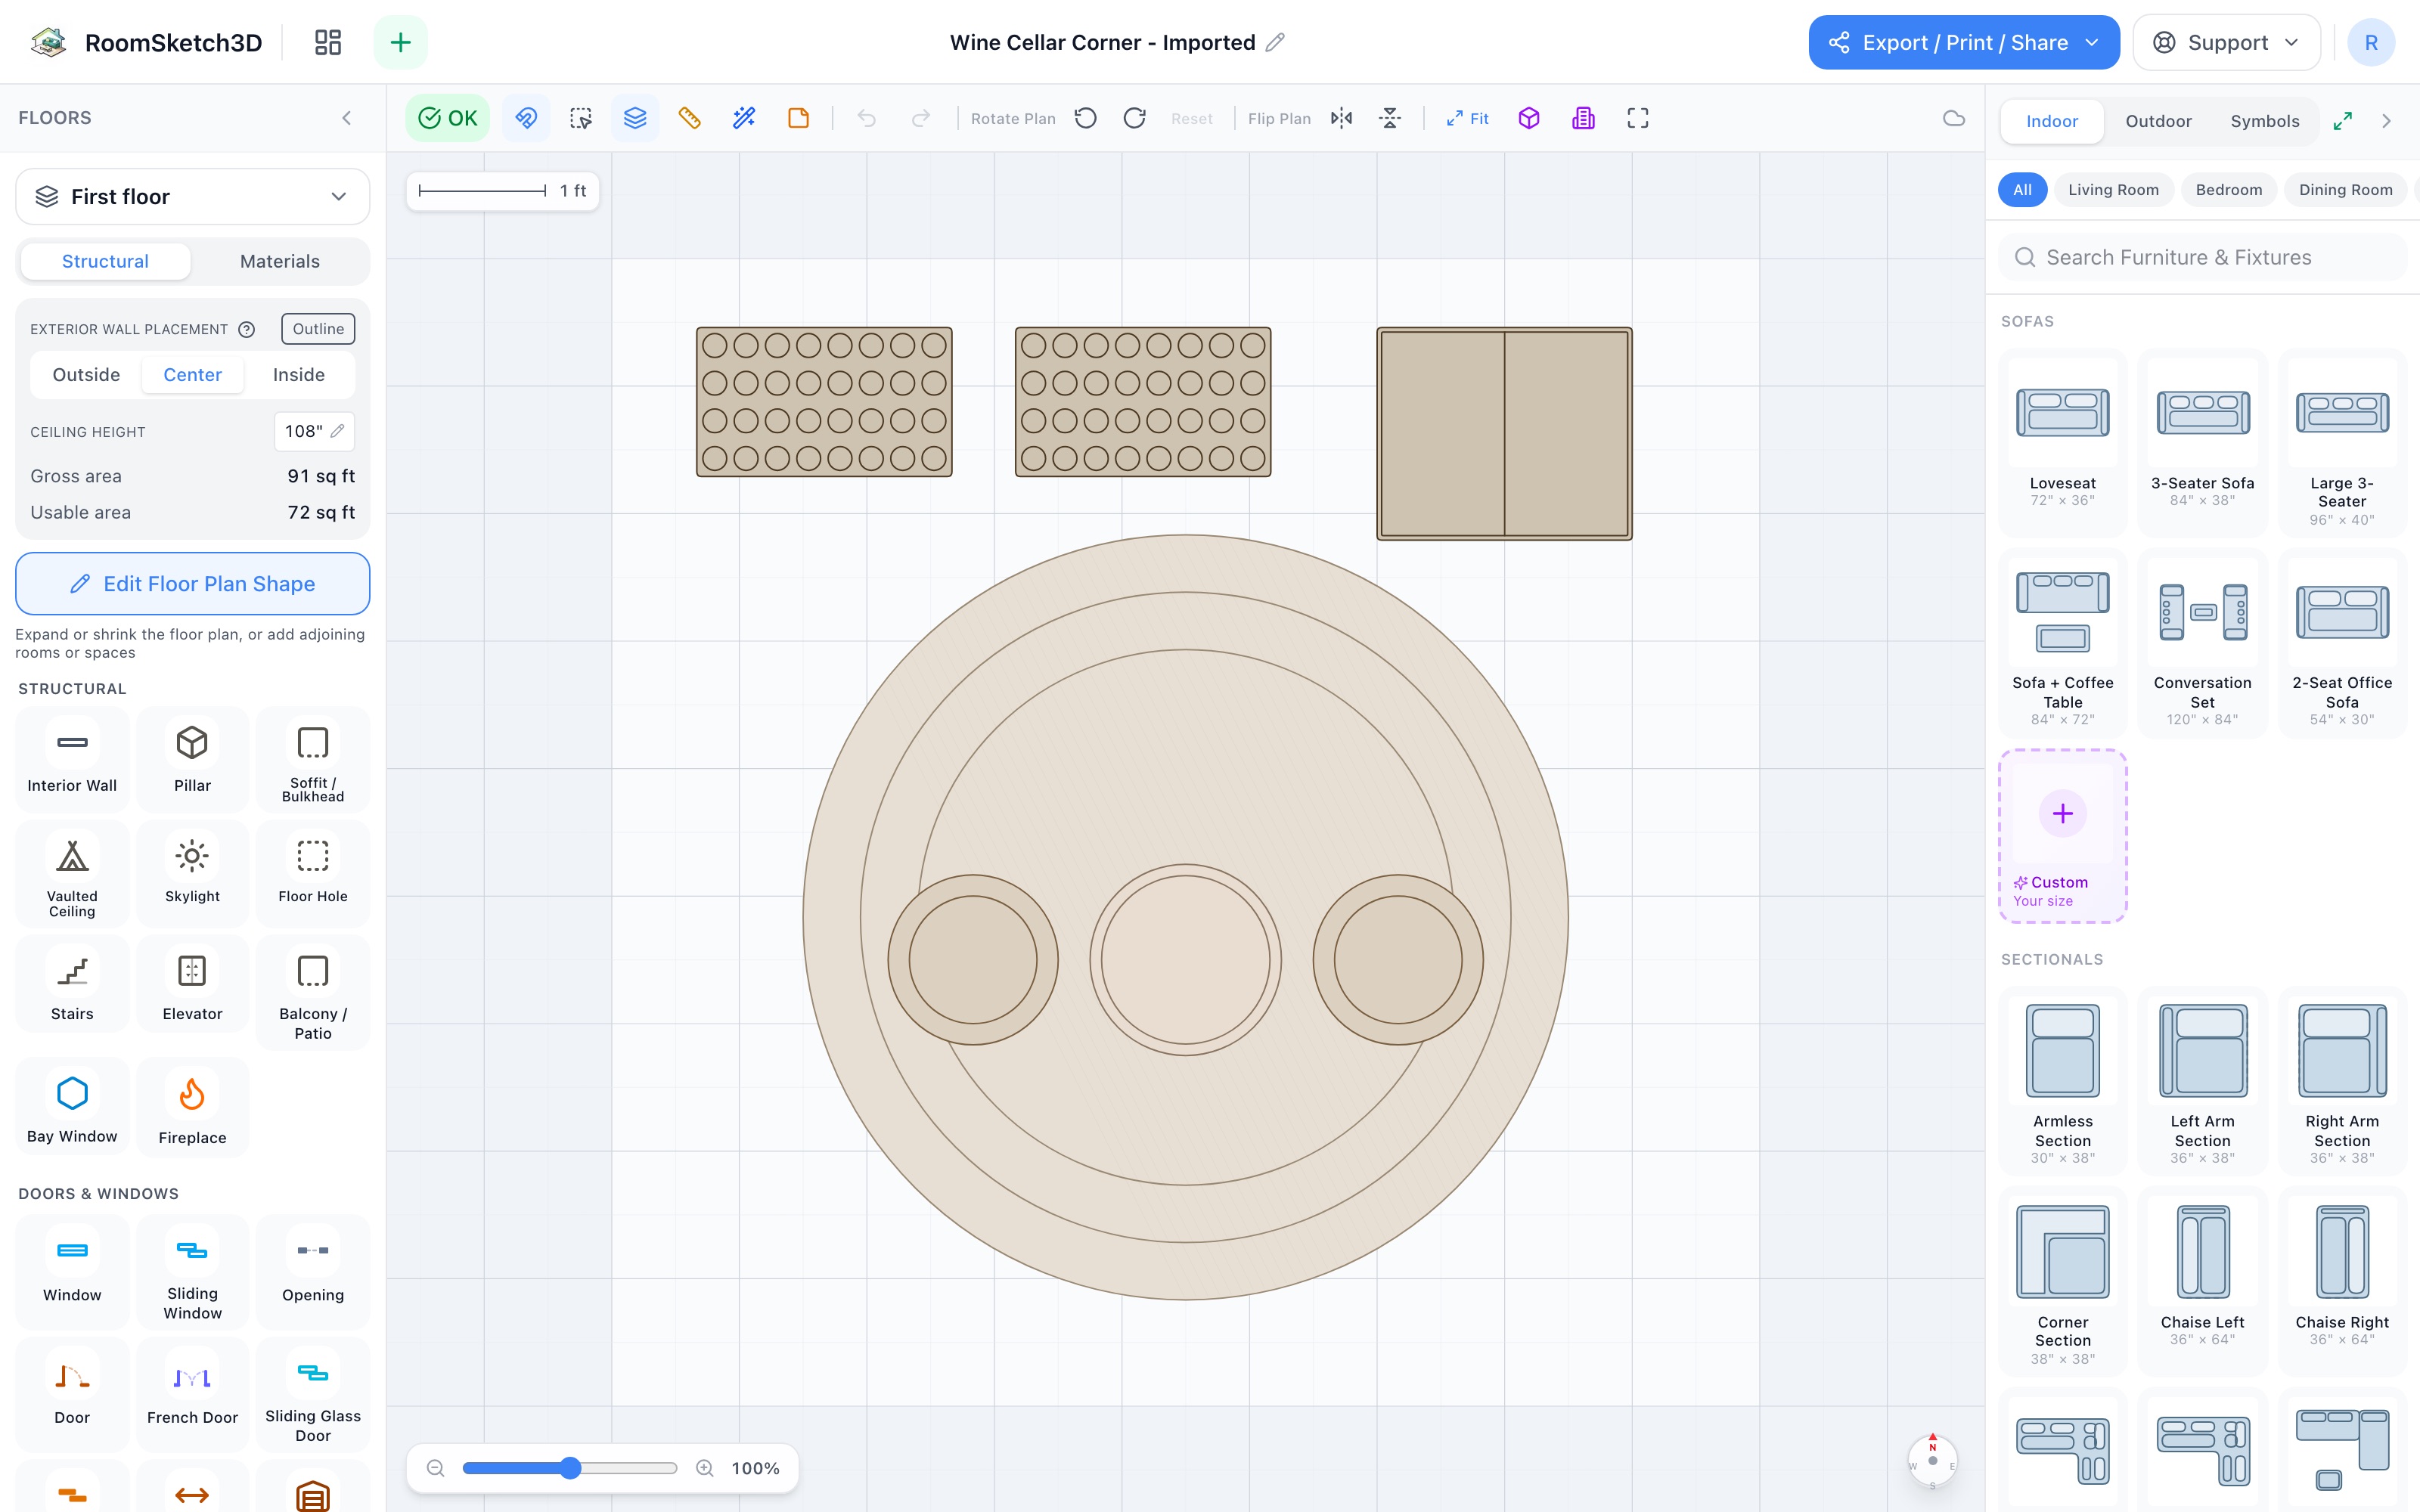Edit the ceiling height value 108"
This screenshot has height=1512, width=2420.
click(314, 431)
